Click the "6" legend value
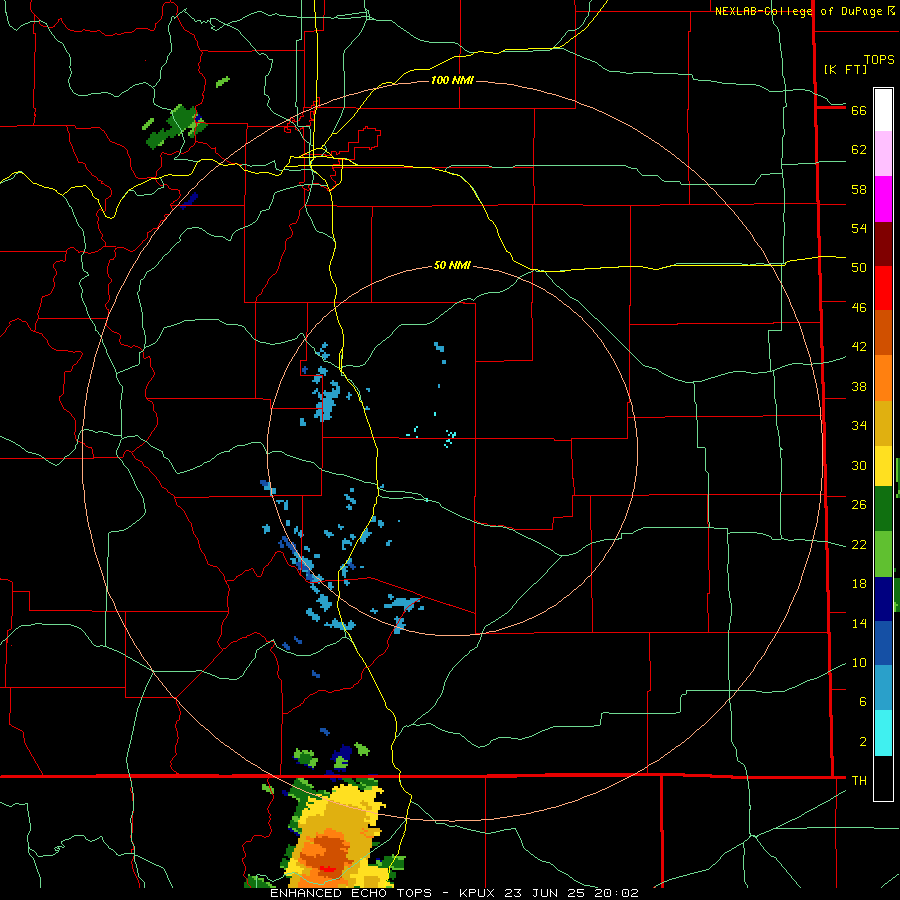The height and width of the screenshot is (900, 900). tap(863, 702)
